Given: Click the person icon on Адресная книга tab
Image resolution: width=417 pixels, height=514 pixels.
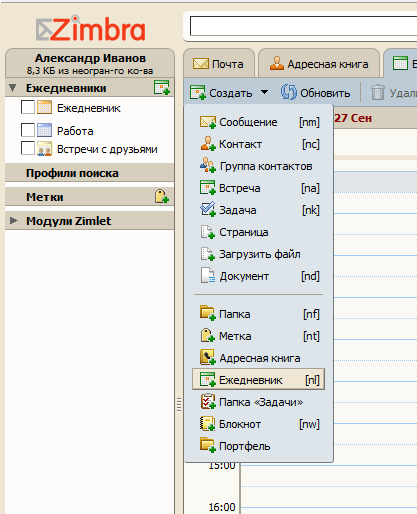Looking at the screenshot, I should [277, 63].
